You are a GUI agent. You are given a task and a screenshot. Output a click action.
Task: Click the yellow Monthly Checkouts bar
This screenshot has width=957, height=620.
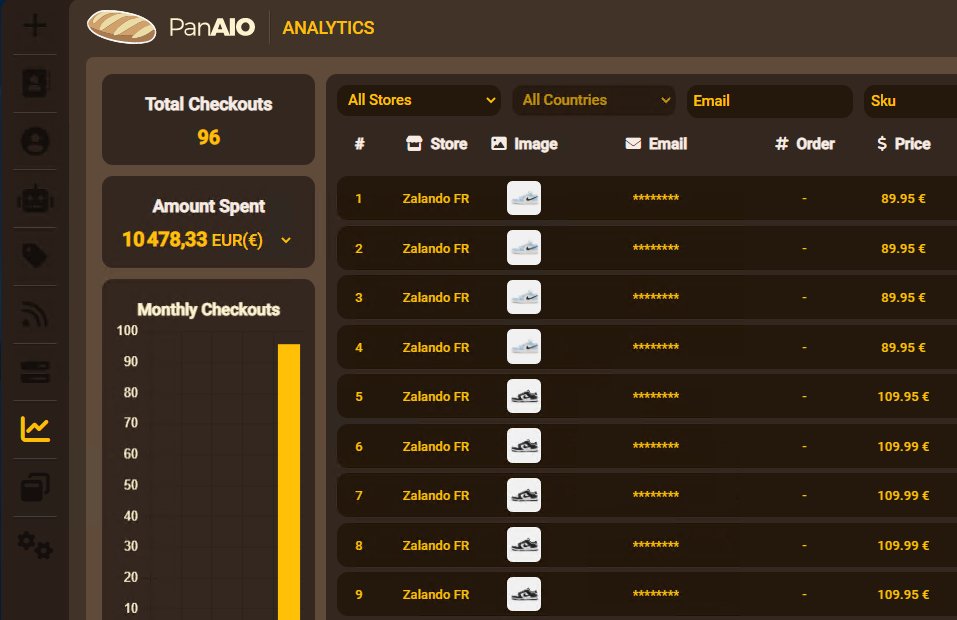pos(289,482)
